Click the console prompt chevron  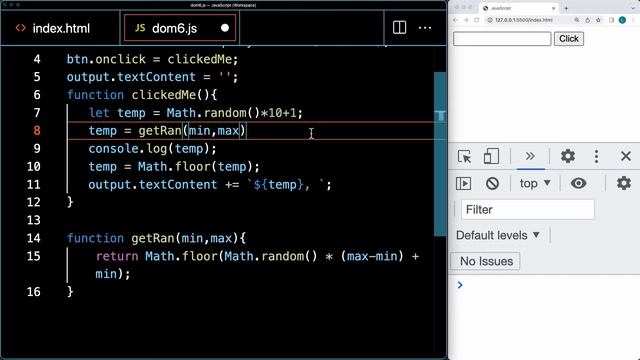coord(460,285)
